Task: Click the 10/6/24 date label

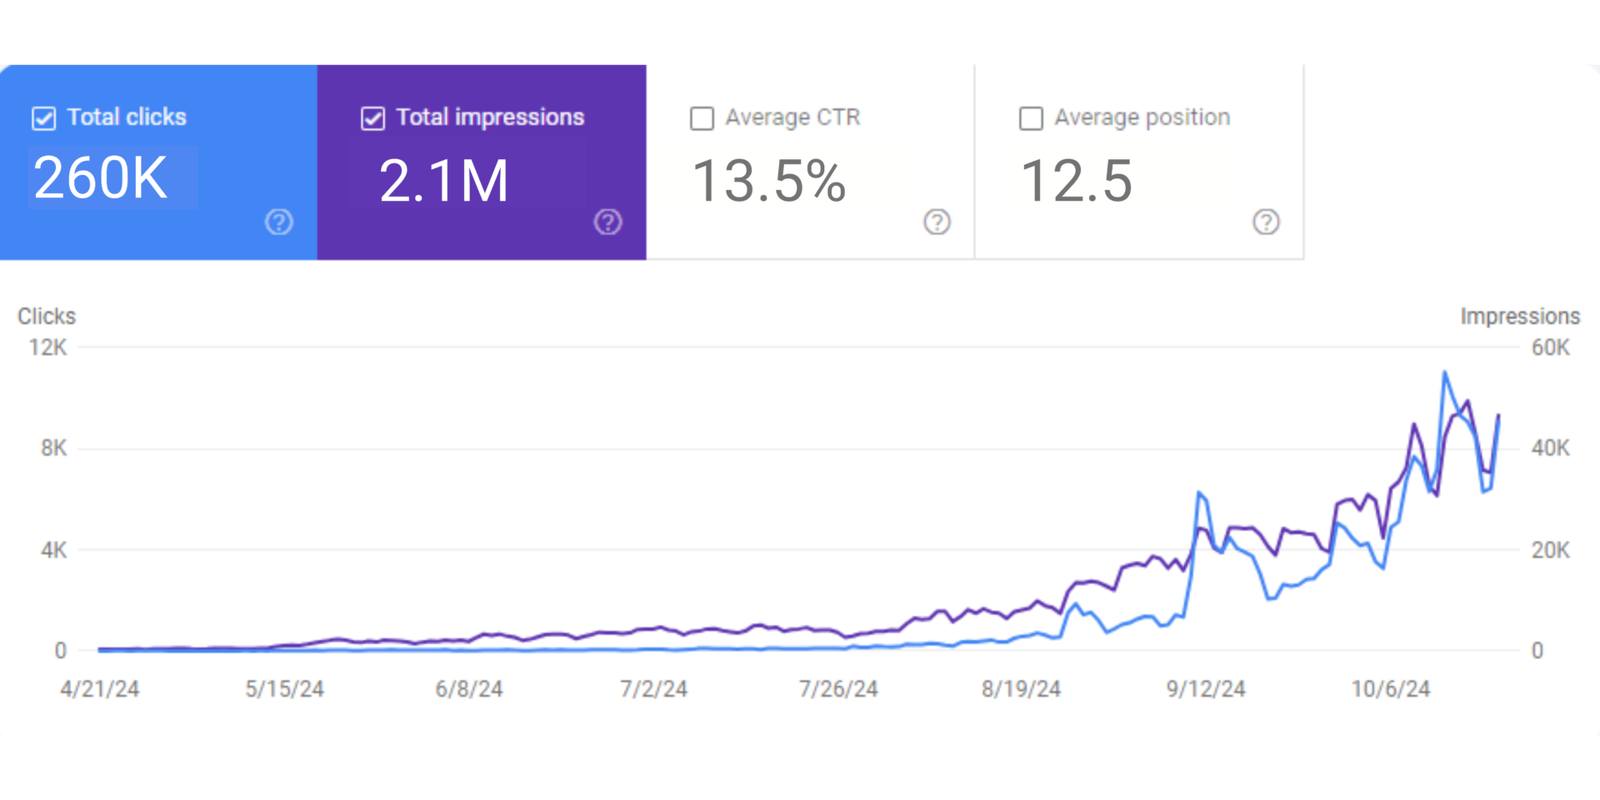Action: 1391,689
